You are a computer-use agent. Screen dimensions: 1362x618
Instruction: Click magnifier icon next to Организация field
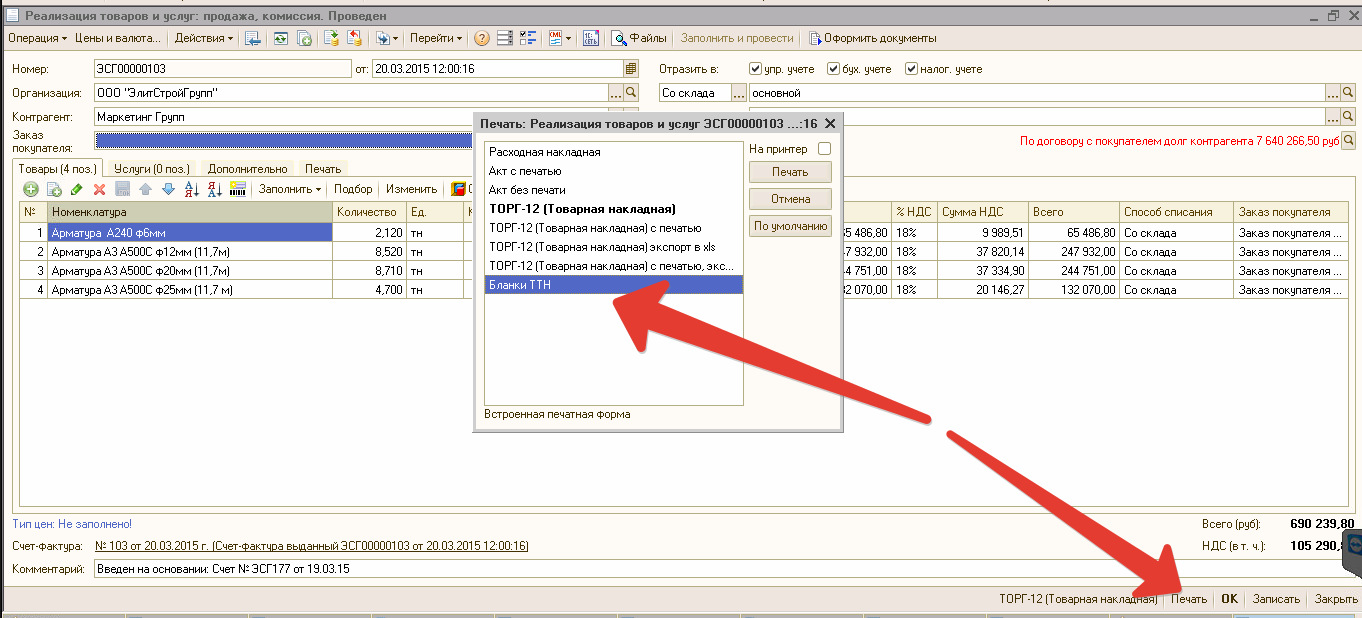pyautogui.click(x=631, y=93)
